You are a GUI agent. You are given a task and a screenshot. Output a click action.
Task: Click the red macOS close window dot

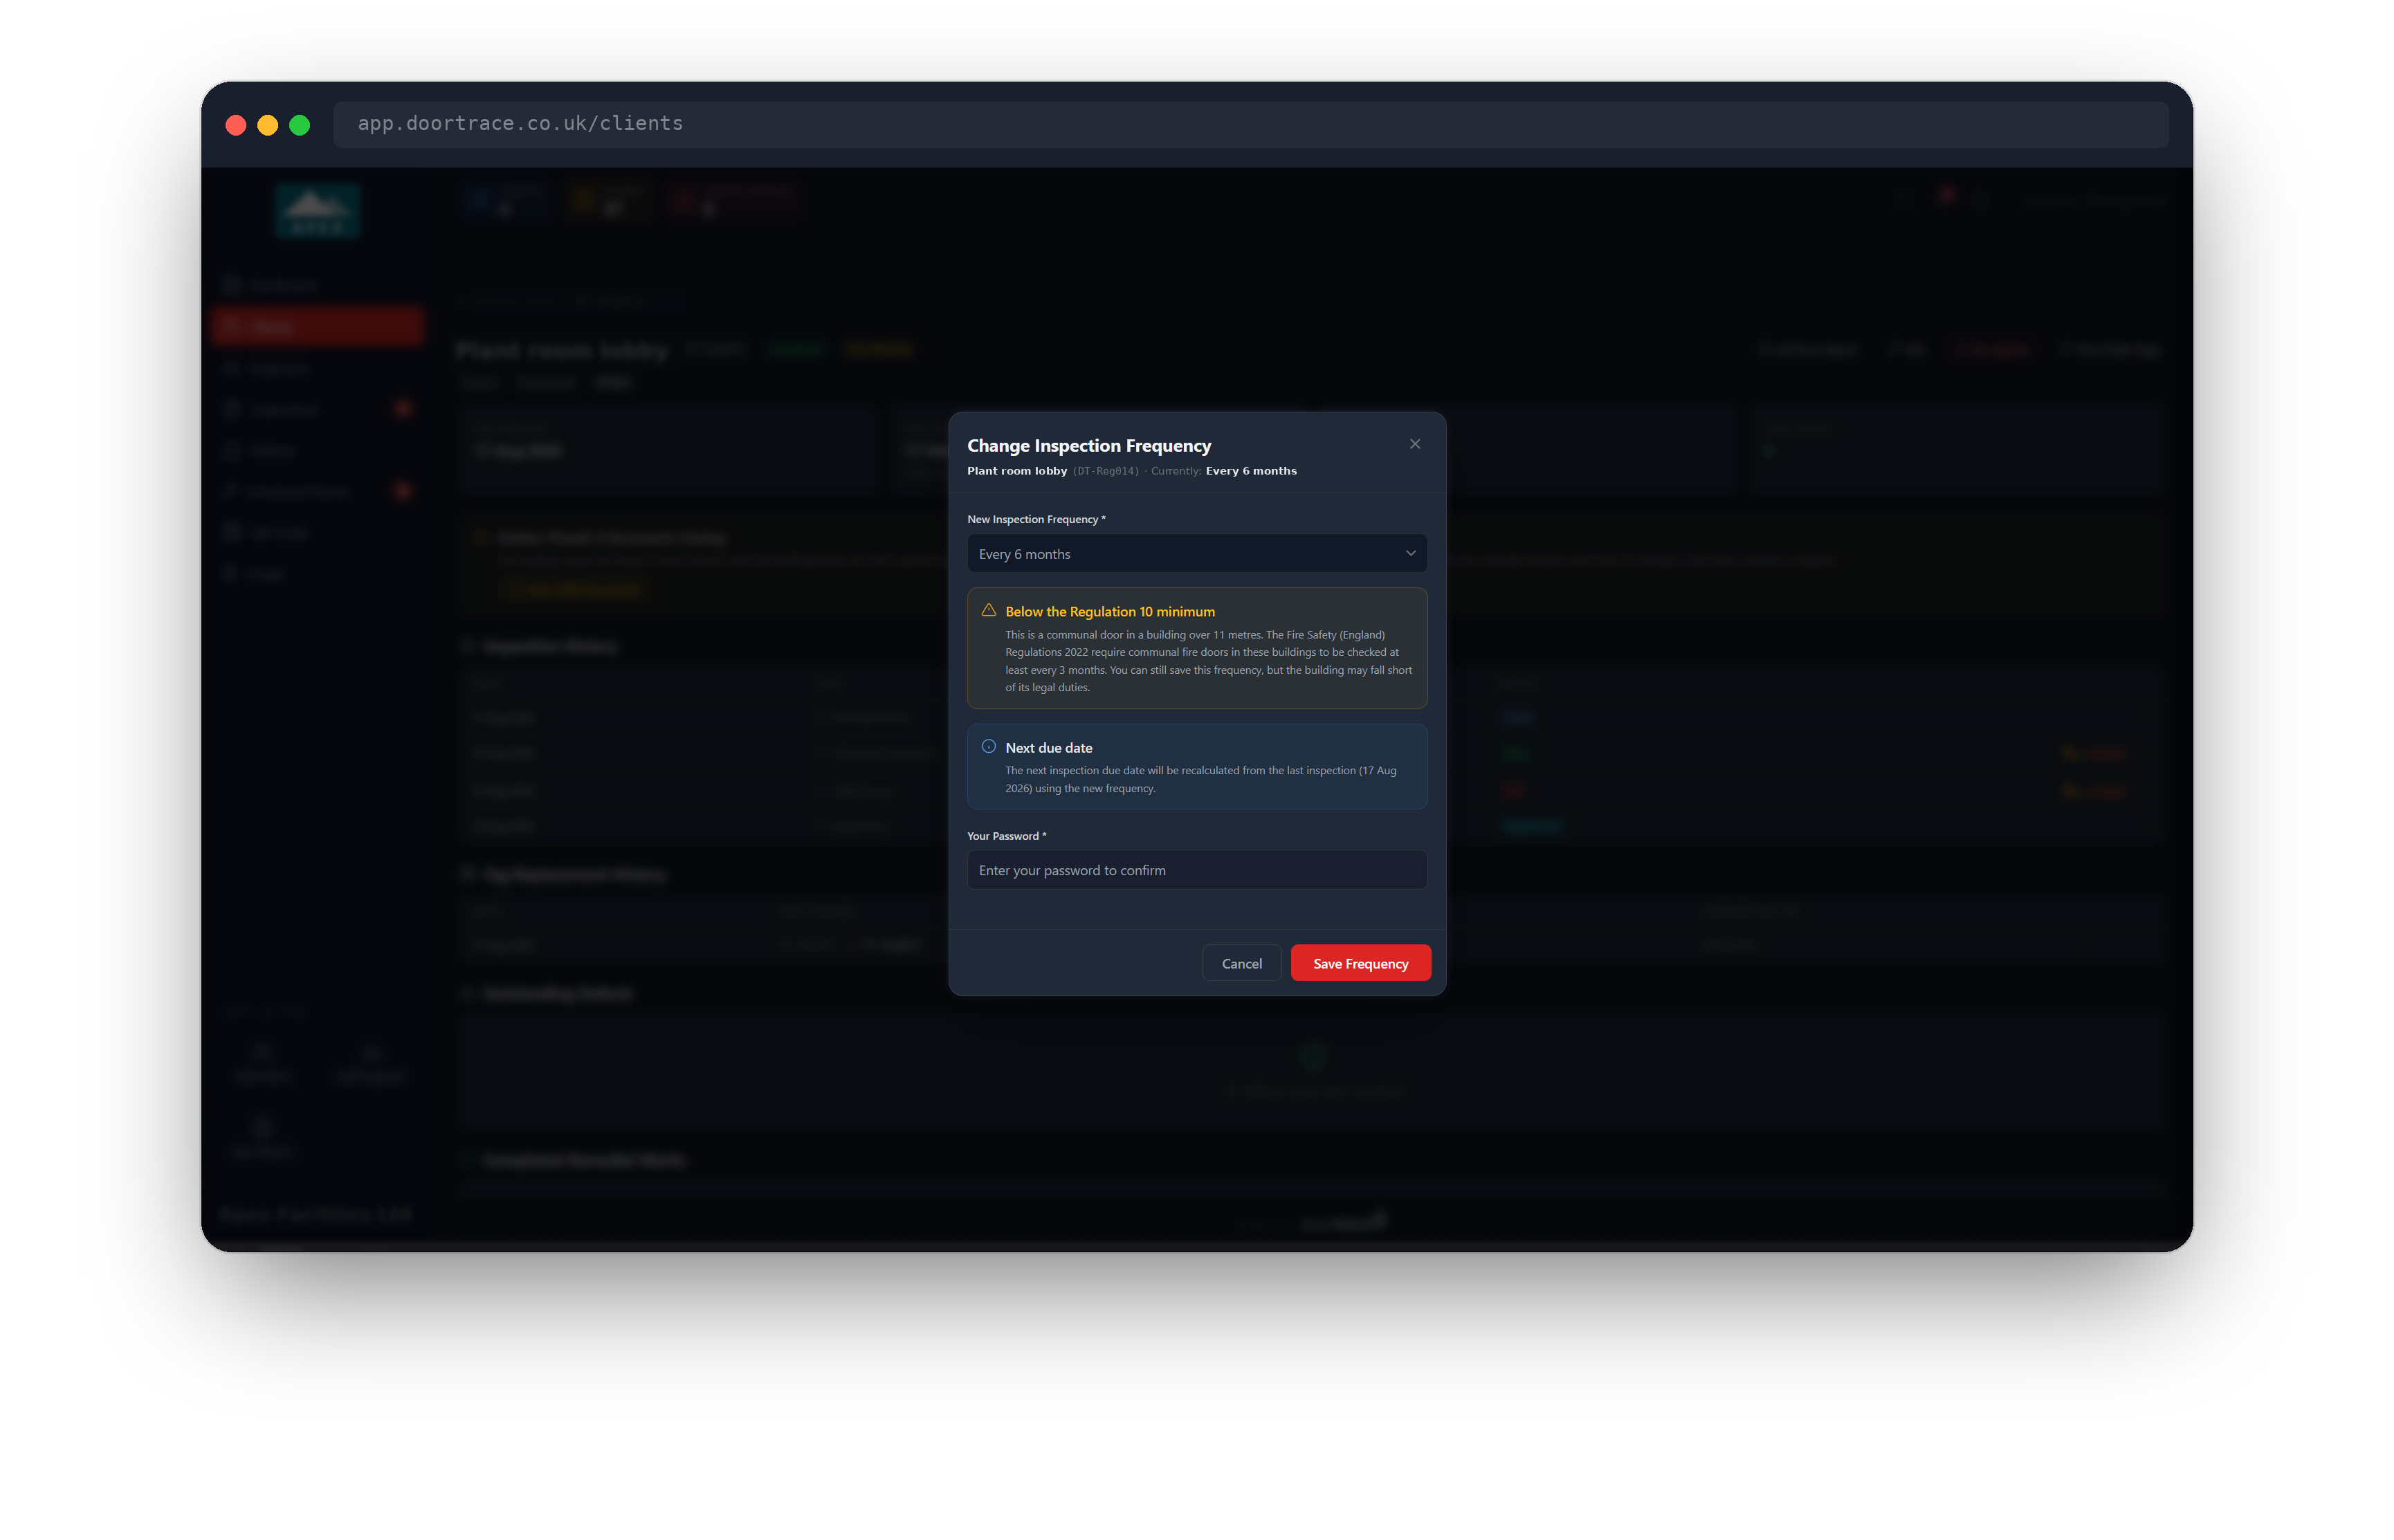236,125
